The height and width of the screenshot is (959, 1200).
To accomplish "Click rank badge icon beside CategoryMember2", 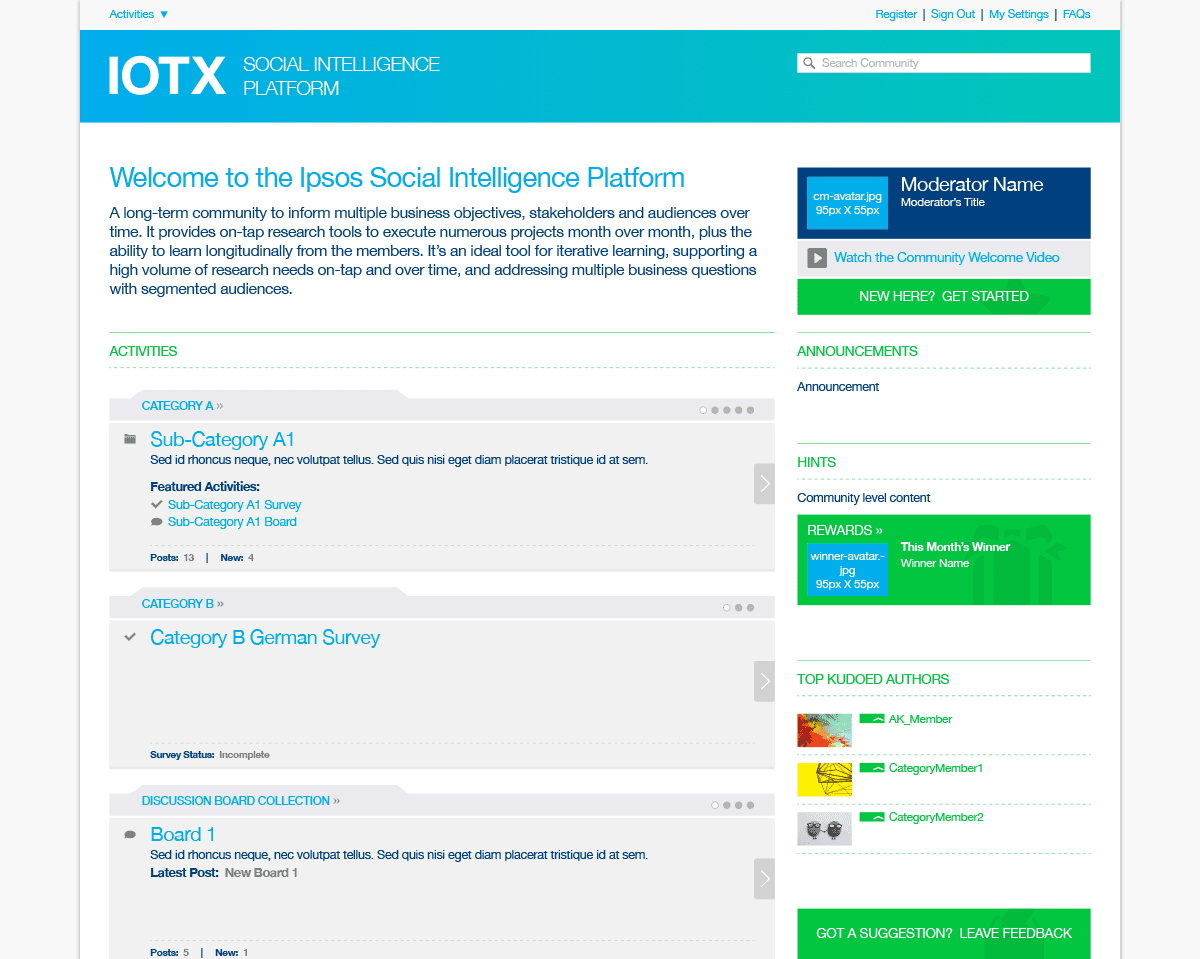I will pyautogui.click(x=872, y=816).
